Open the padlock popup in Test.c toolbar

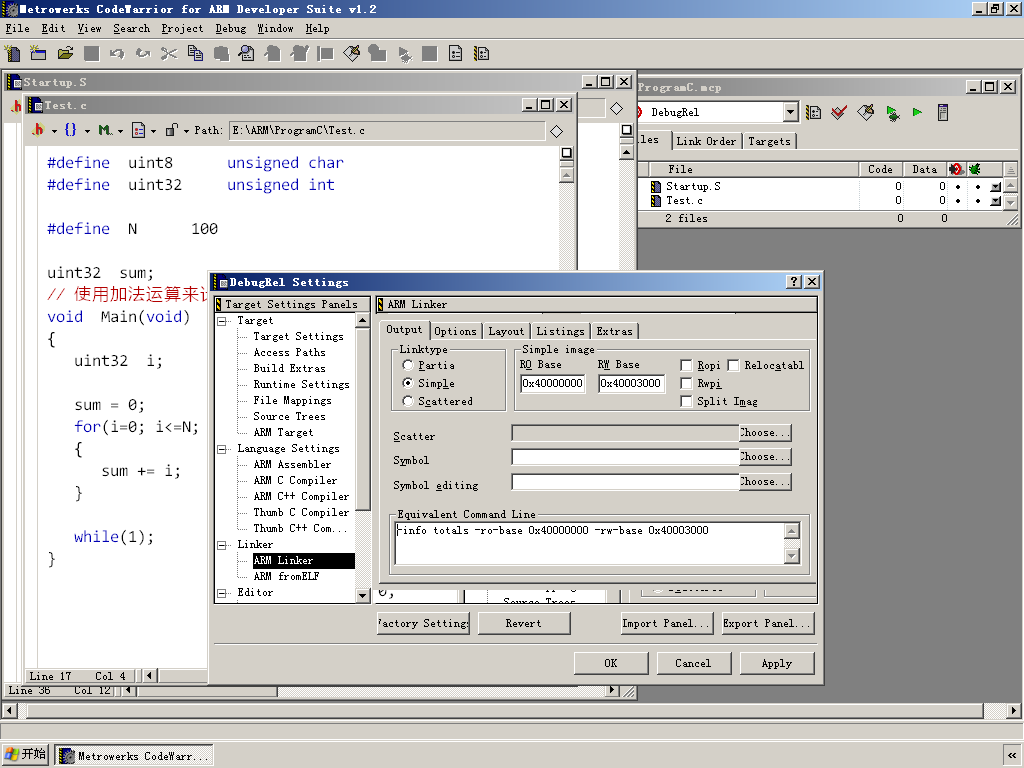(177, 130)
